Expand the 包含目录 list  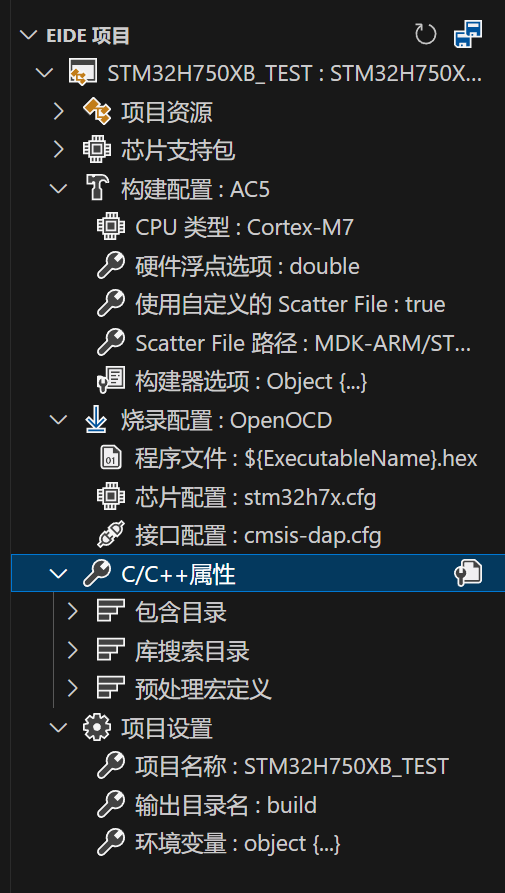point(72,612)
